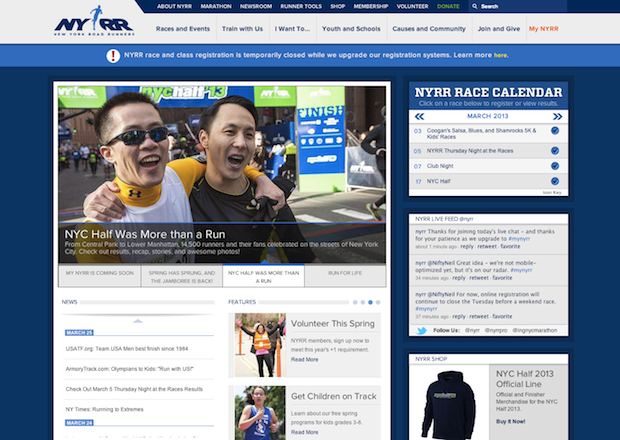Reply to tweet about online registration
Image resolution: width=620 pixels, height=440 pixels.
[459, 316]
